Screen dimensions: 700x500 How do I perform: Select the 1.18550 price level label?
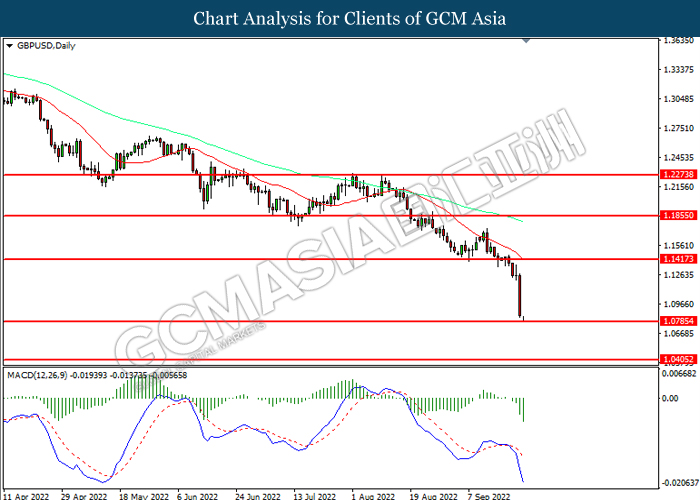pyautogui.click(x=678, y=216)
